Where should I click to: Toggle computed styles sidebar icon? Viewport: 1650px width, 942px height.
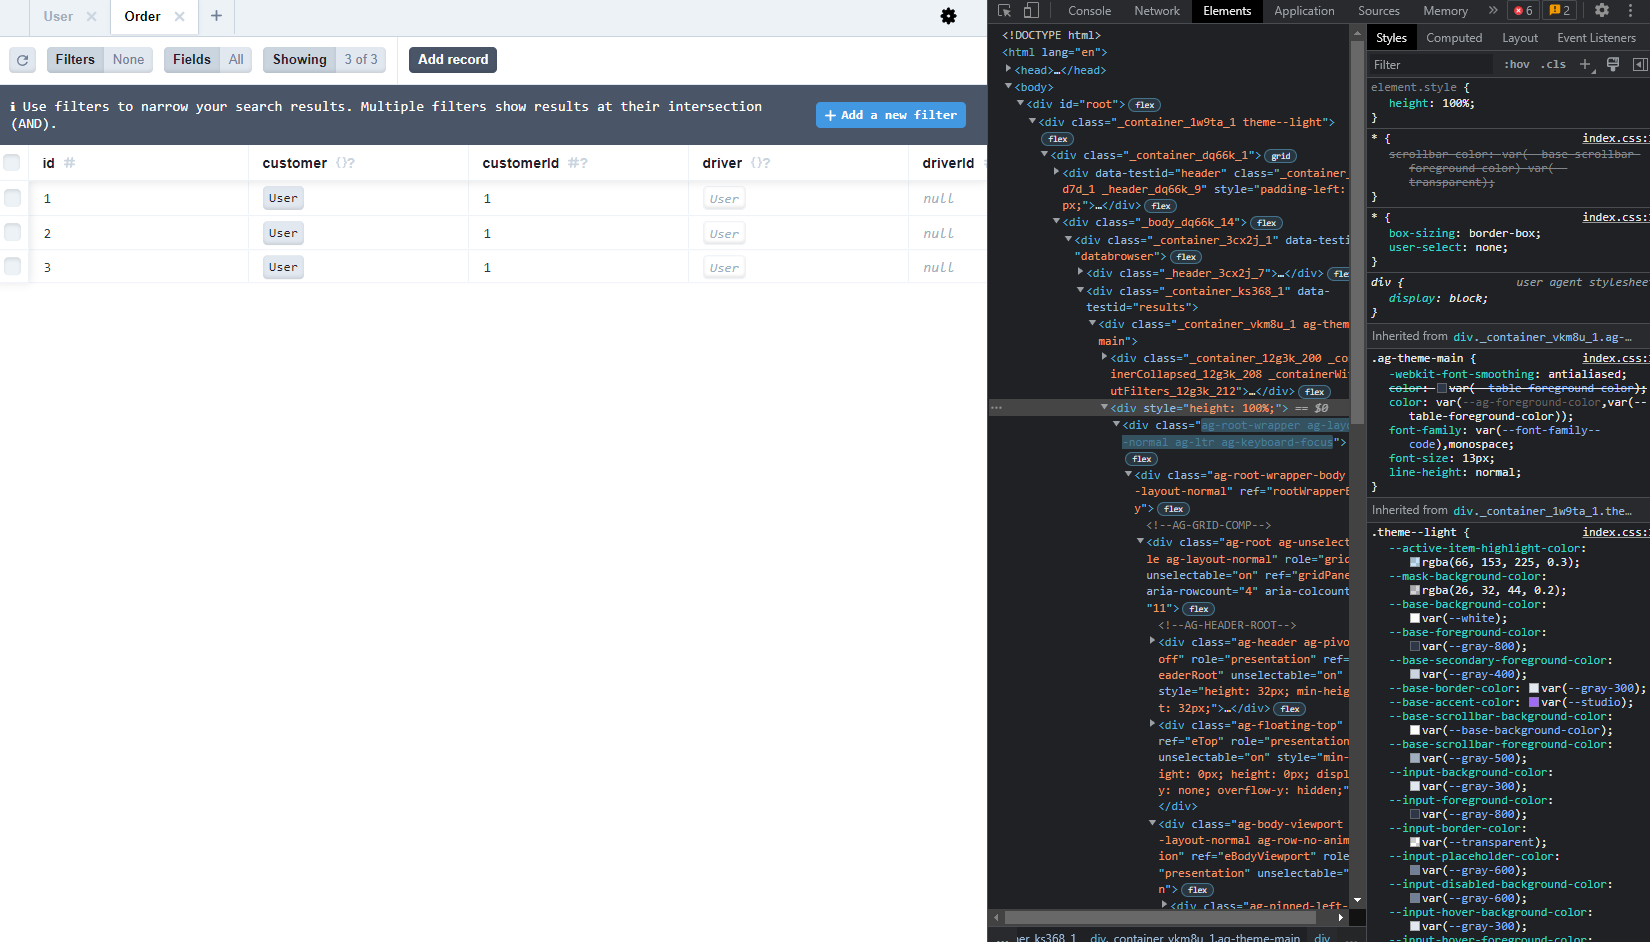click(x=1640, y=64)
